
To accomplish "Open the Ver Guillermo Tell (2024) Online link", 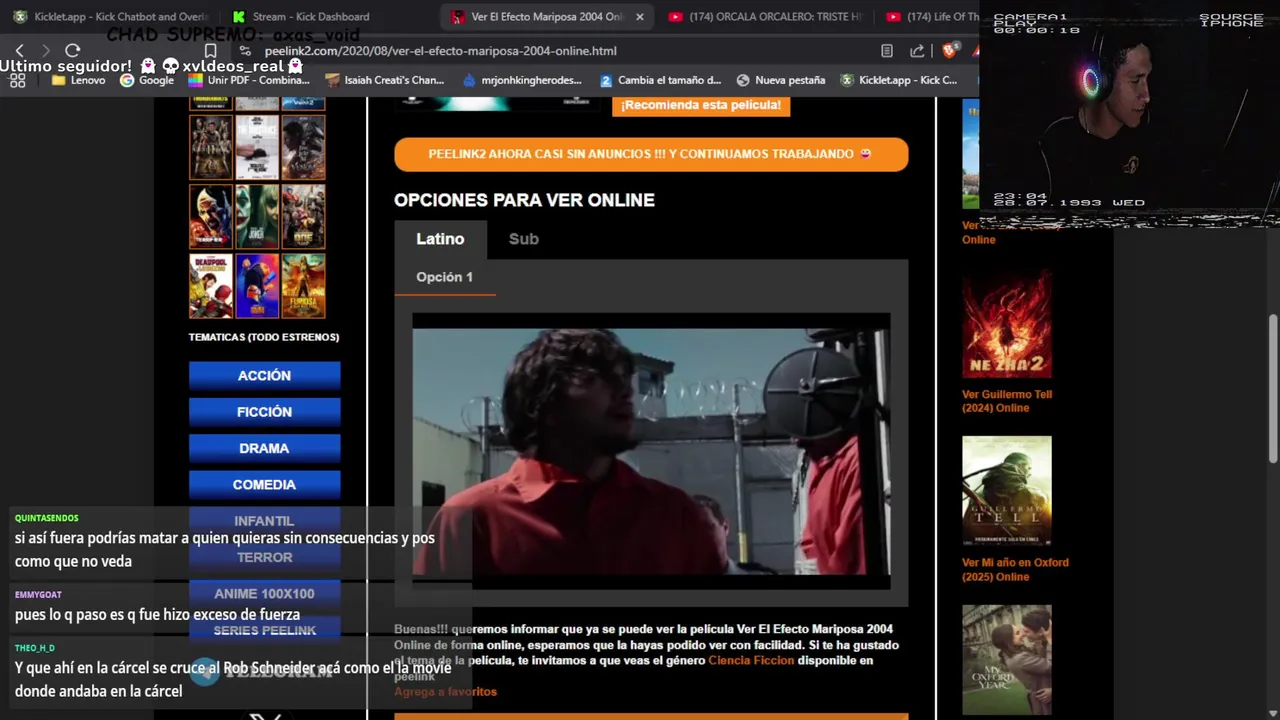I will pos(1007,401).
